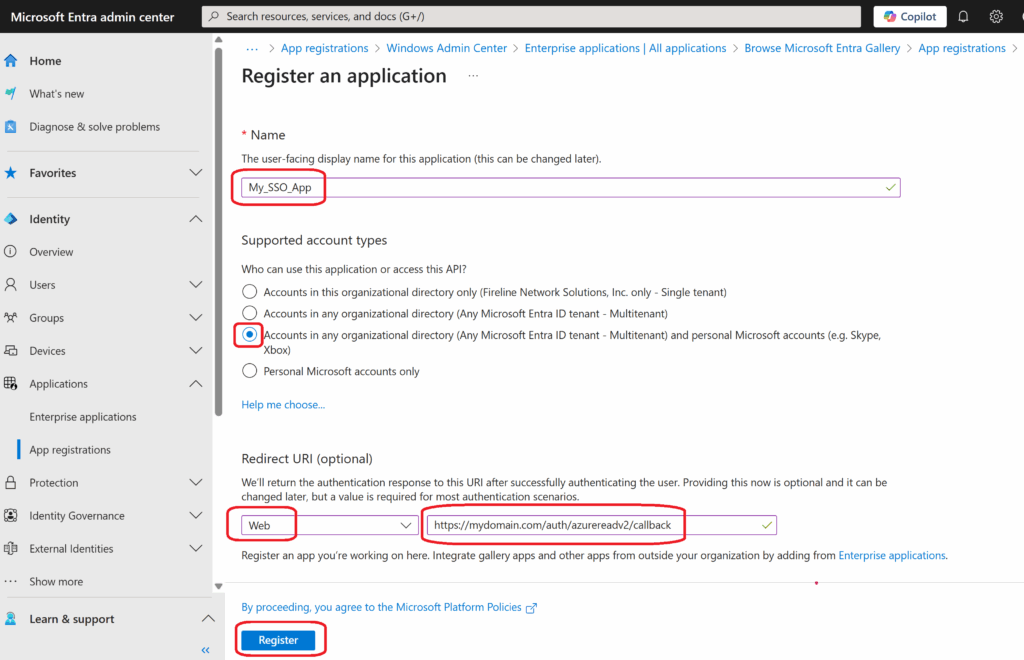Image resolution: width=1024 pixels, height=660 pixels.
Task: Select single tenant organizational directory only option
Action: [x=249, y=292]
